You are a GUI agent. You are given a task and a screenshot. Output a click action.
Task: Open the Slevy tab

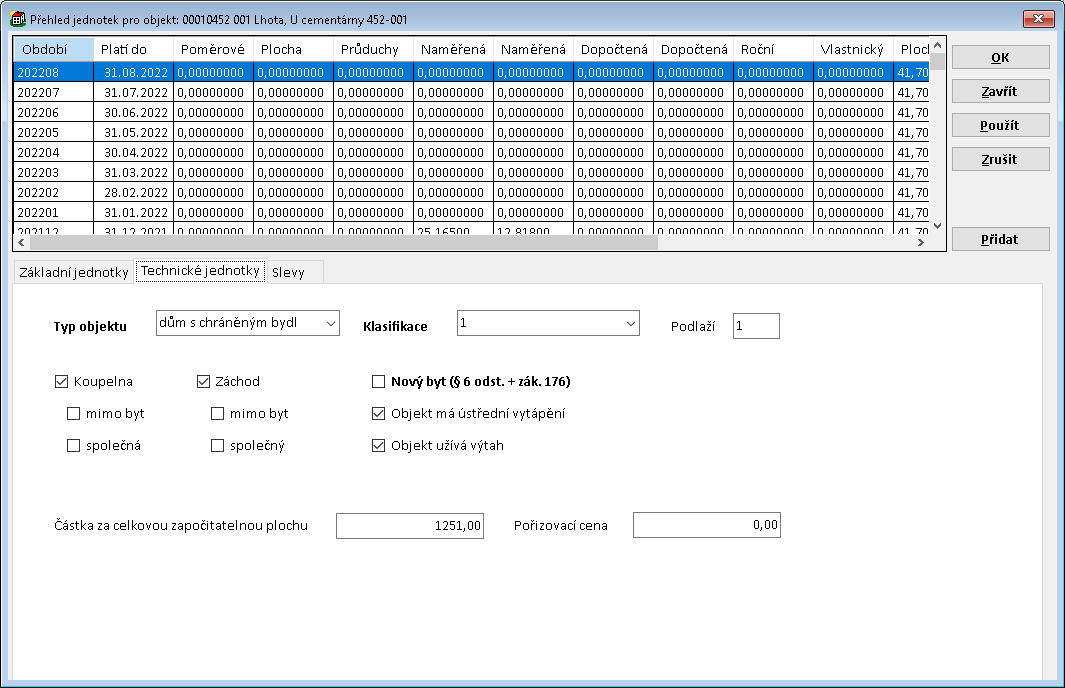tap(288, 273)
